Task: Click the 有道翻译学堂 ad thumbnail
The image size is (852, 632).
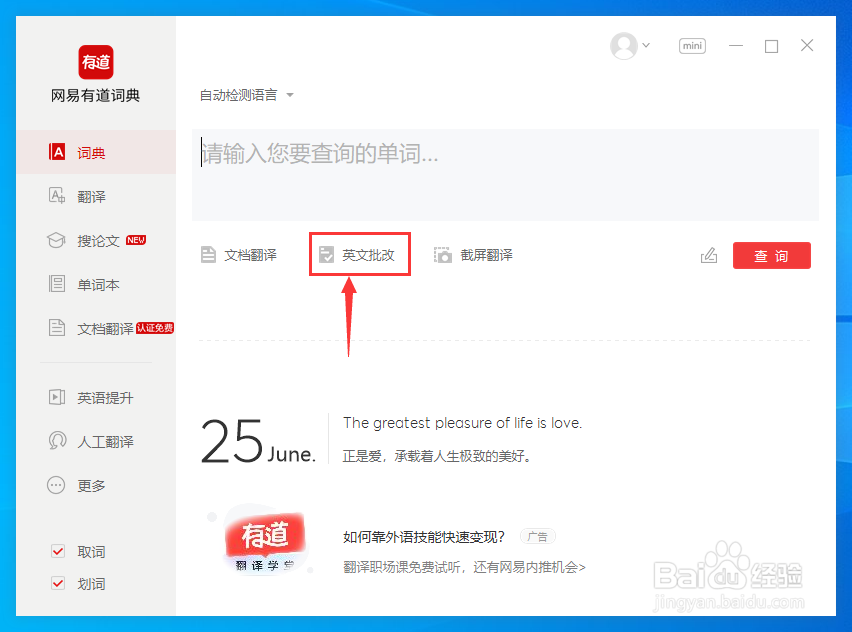Action: coord(265,540)
